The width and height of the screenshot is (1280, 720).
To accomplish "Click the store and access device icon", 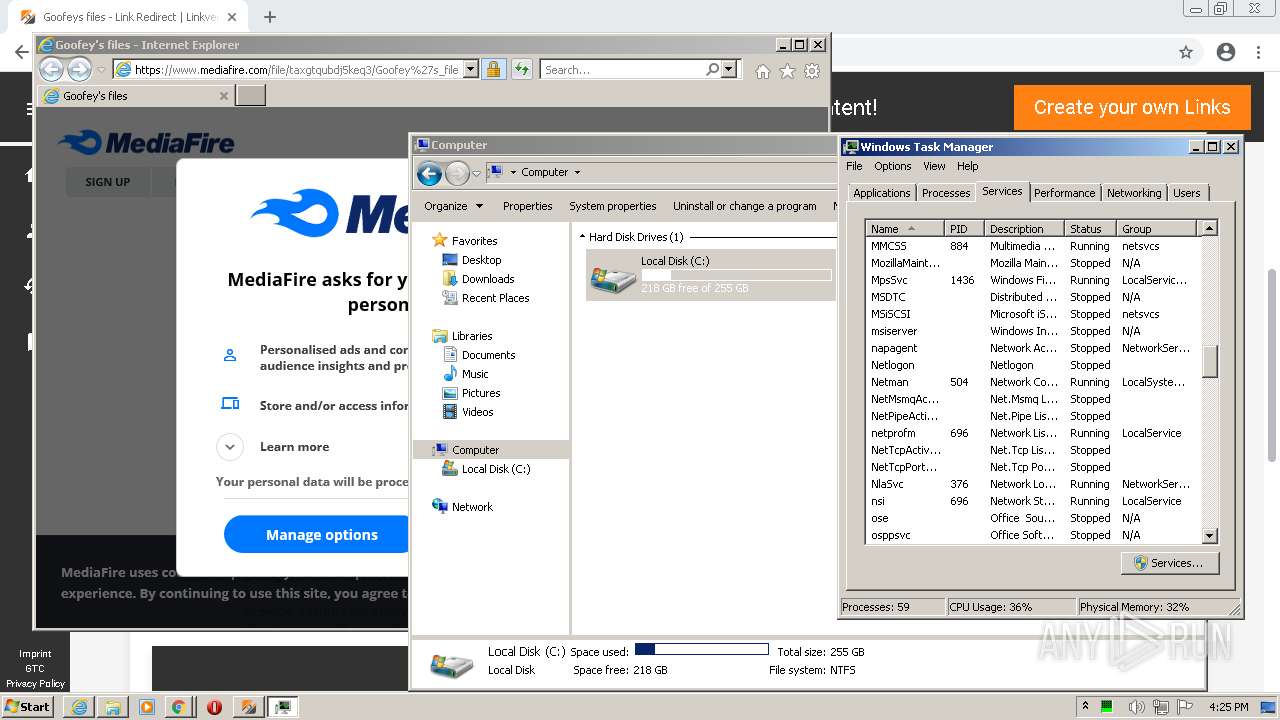I will 230,404.
